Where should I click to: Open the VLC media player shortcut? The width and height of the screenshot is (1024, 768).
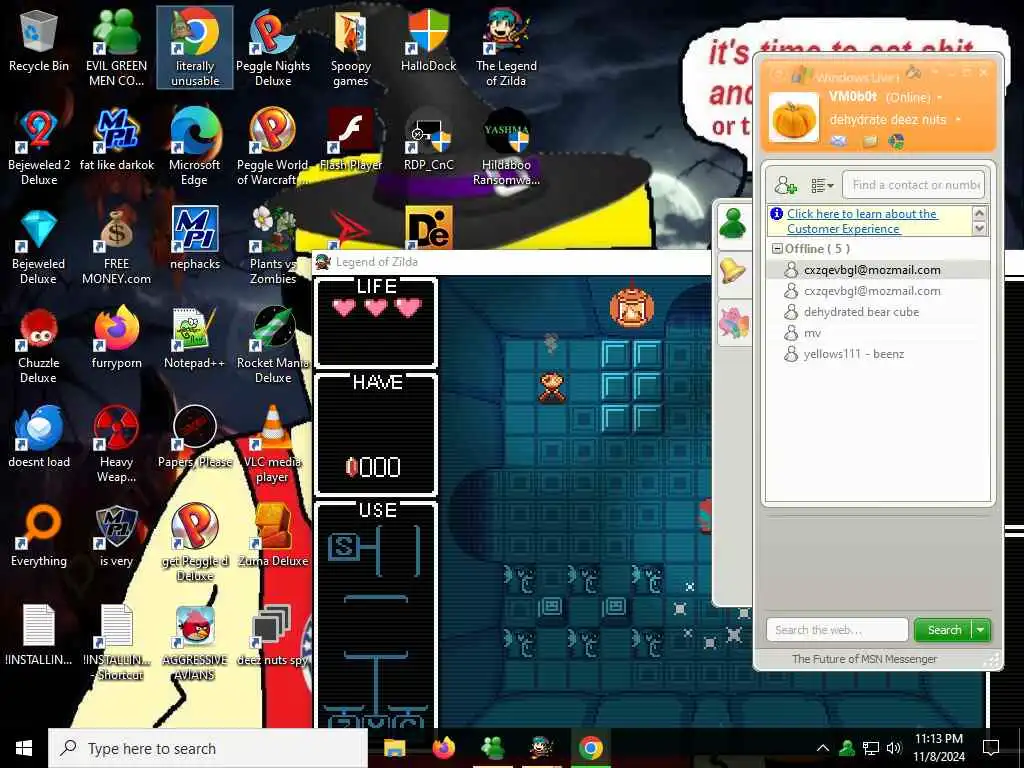tap(273, 444)
